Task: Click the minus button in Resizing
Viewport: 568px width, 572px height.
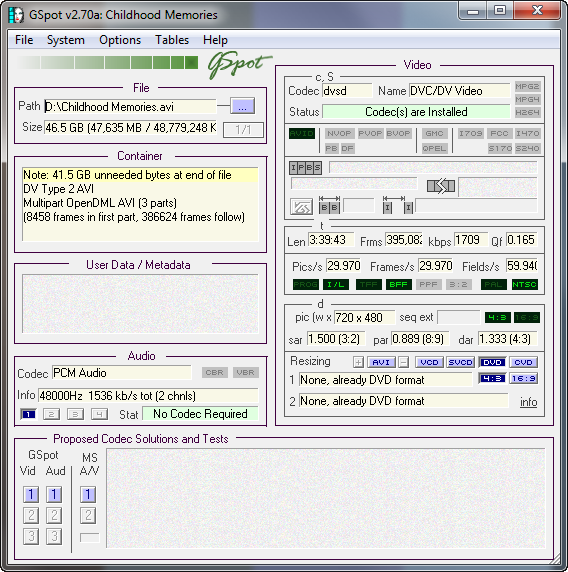Action: pos(403,362)
